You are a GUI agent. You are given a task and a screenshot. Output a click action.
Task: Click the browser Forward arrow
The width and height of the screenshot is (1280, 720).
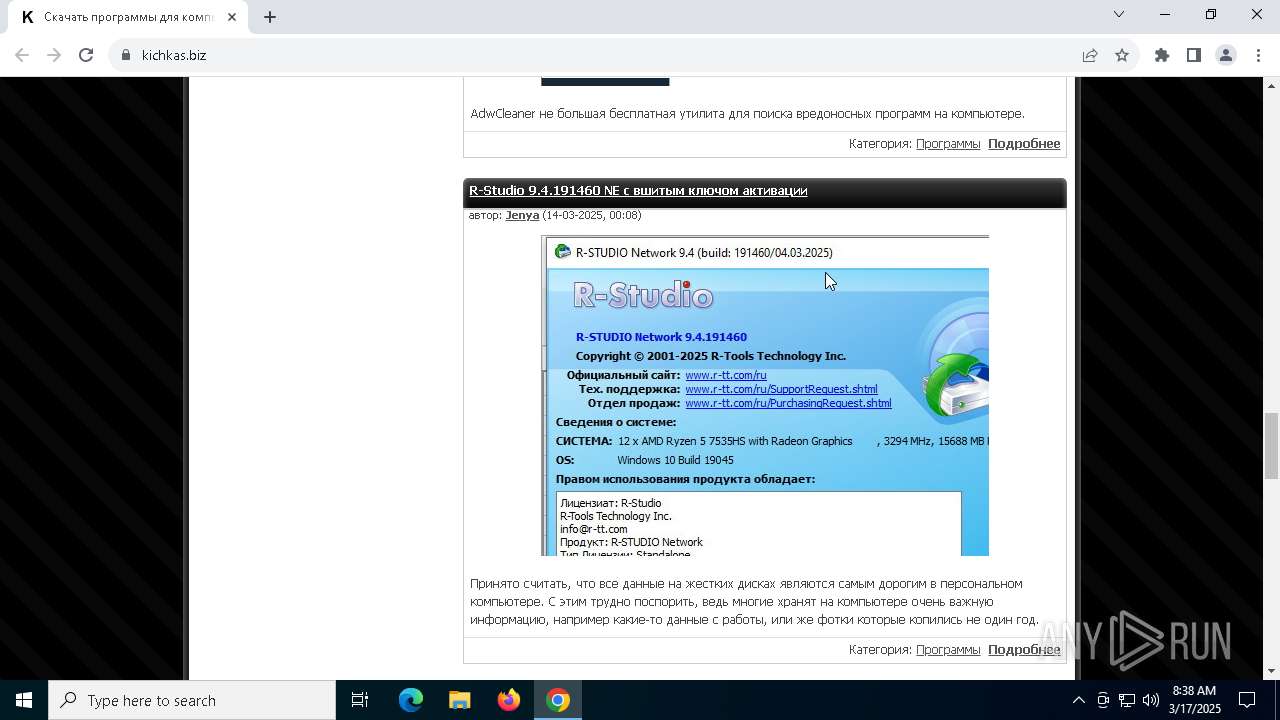coord(54,55)
